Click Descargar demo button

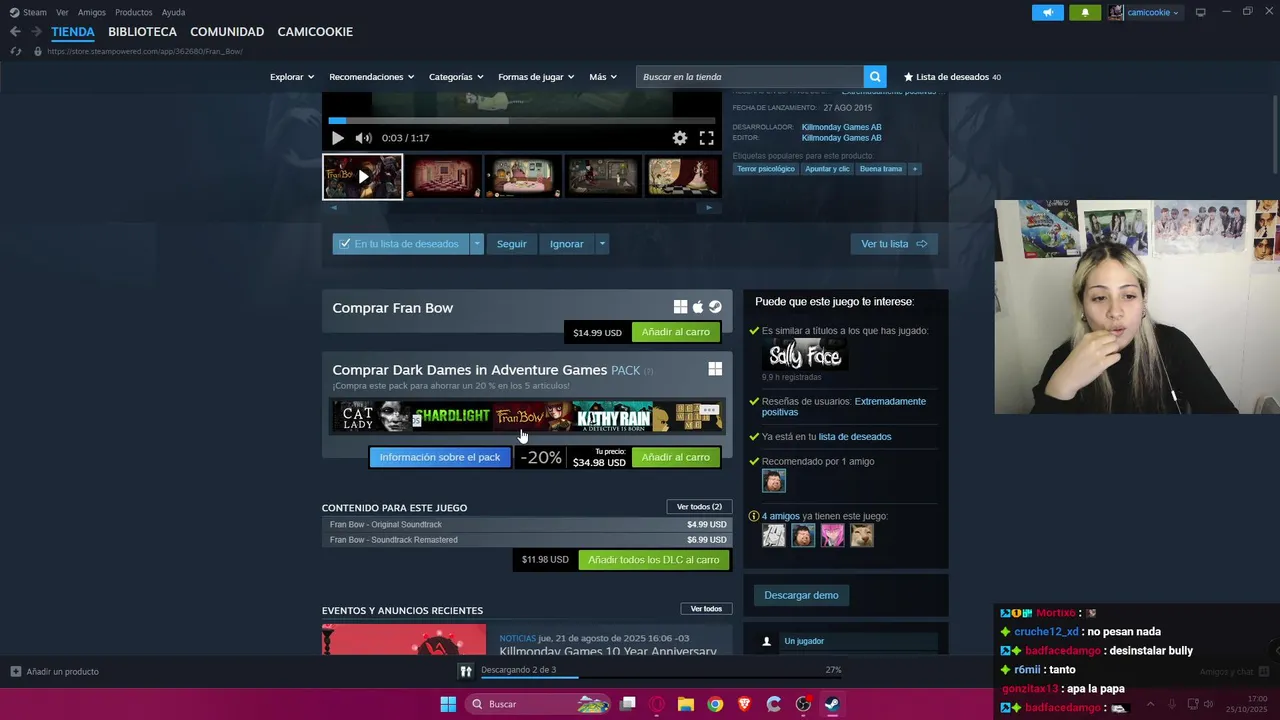(801, 595)
